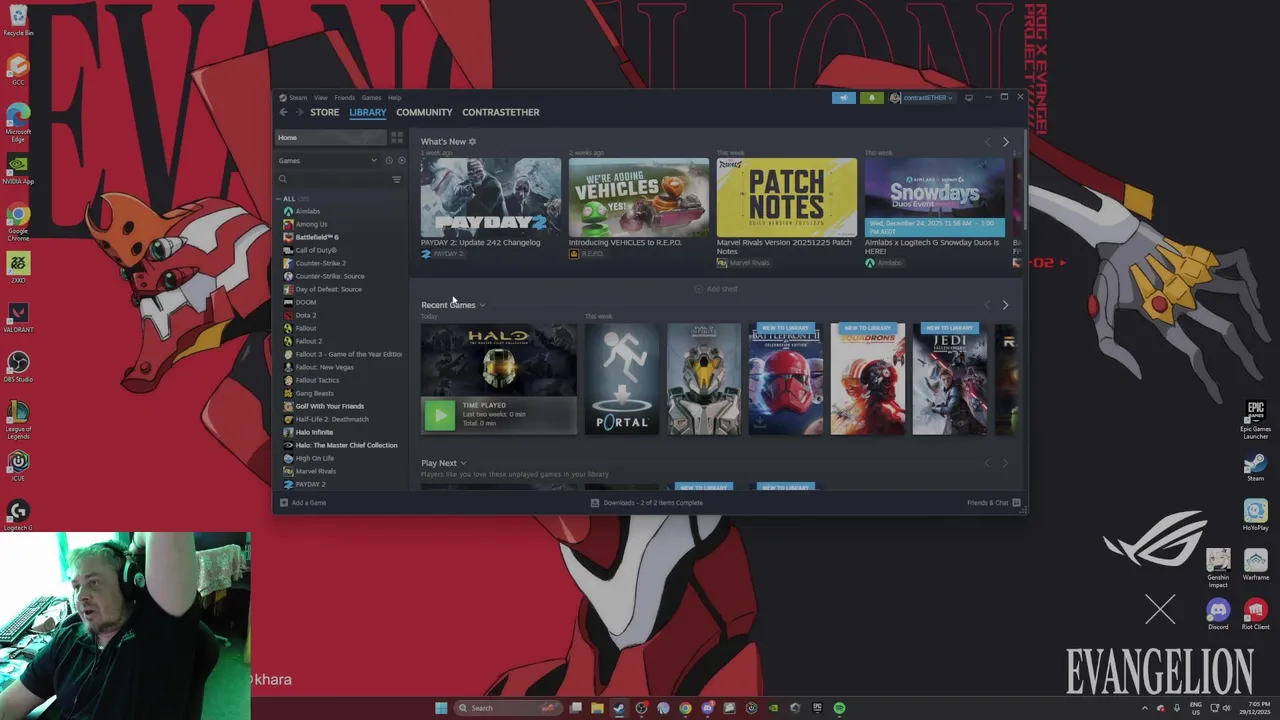
Task: Open What's New settings gear
Action: (x=473, y=142)
